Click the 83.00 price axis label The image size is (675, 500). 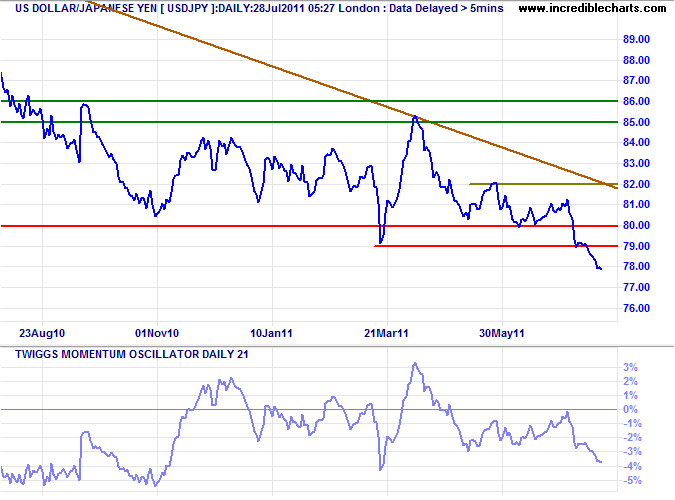(x=636, y=163)
